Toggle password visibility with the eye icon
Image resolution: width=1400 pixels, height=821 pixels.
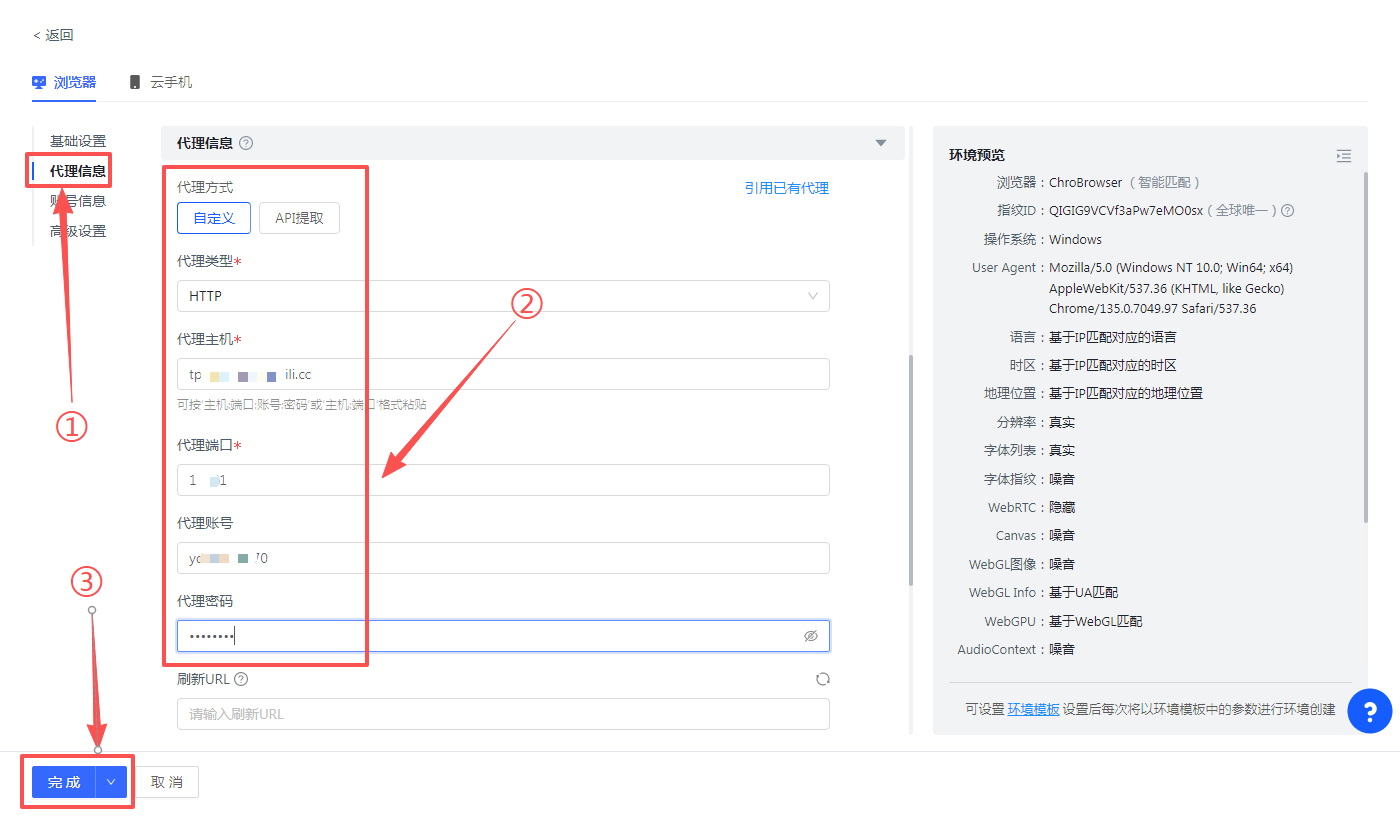pos(811,635)
